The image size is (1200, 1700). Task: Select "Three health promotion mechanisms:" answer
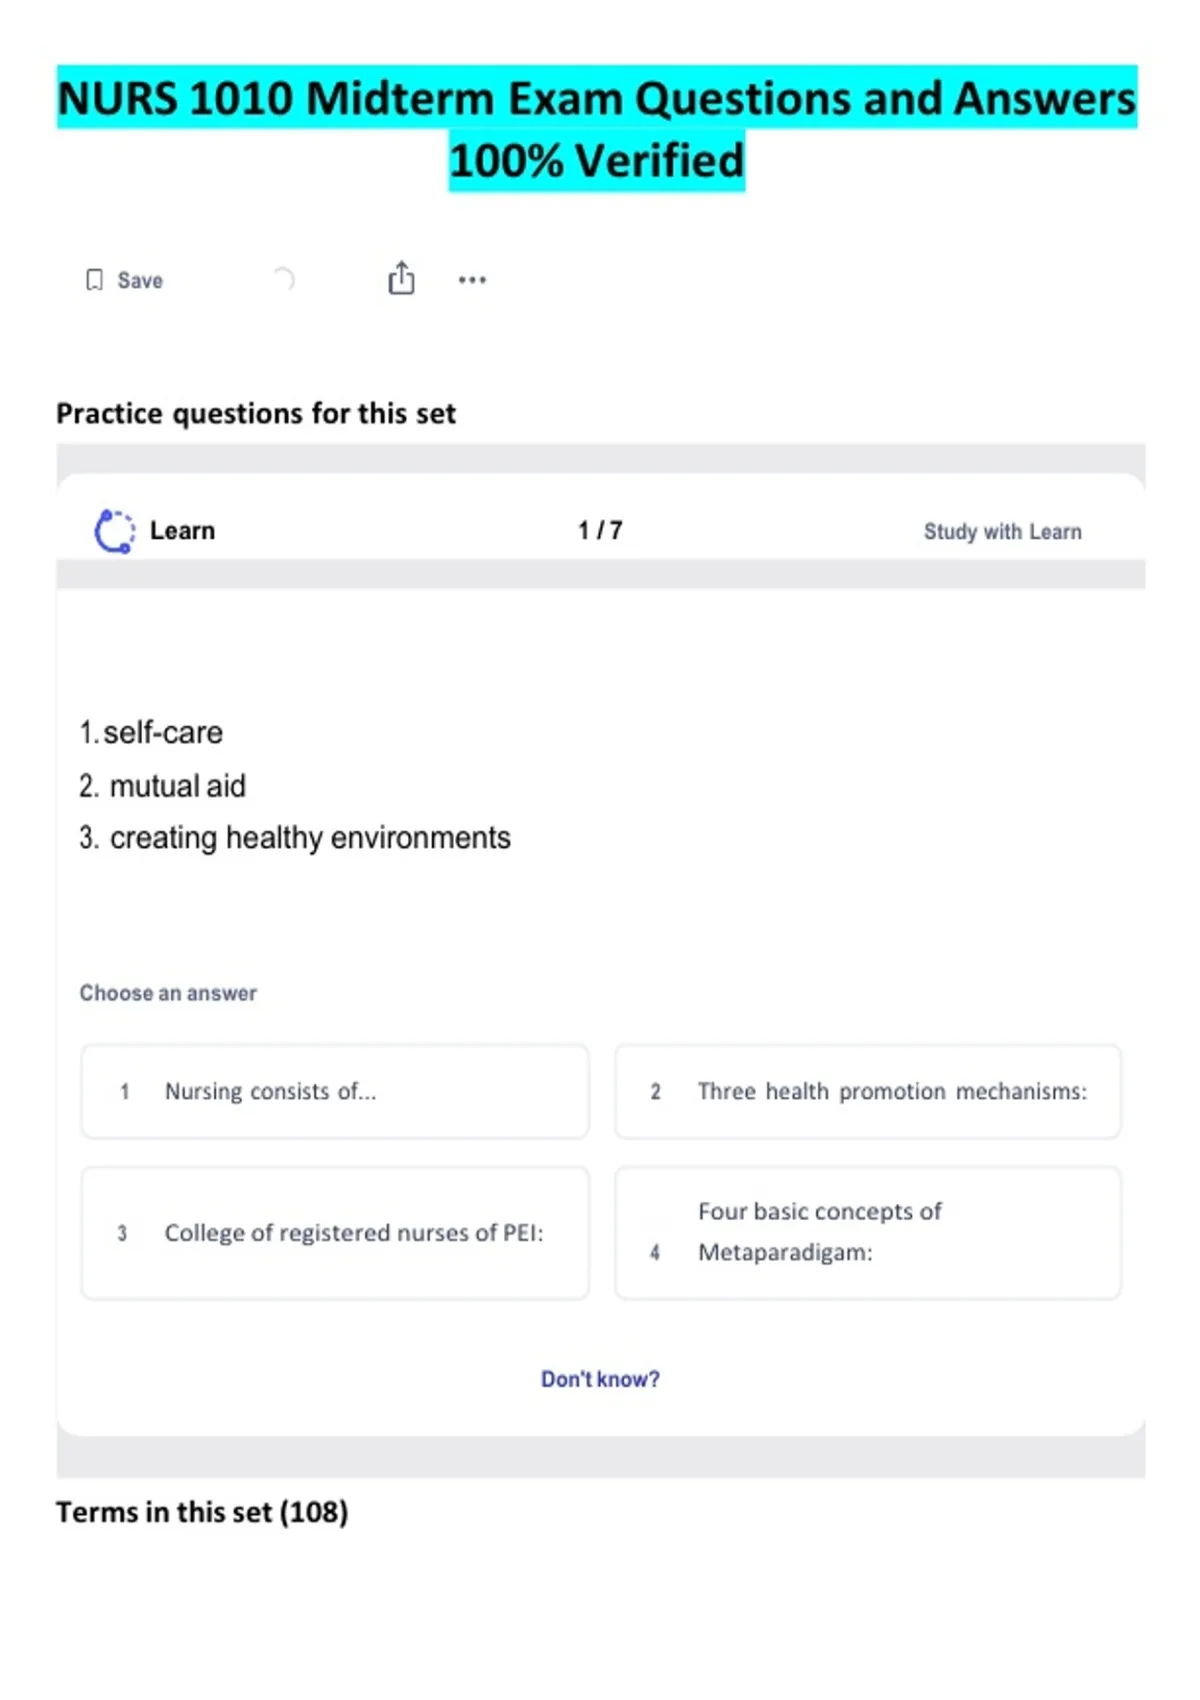point(868,1091)
